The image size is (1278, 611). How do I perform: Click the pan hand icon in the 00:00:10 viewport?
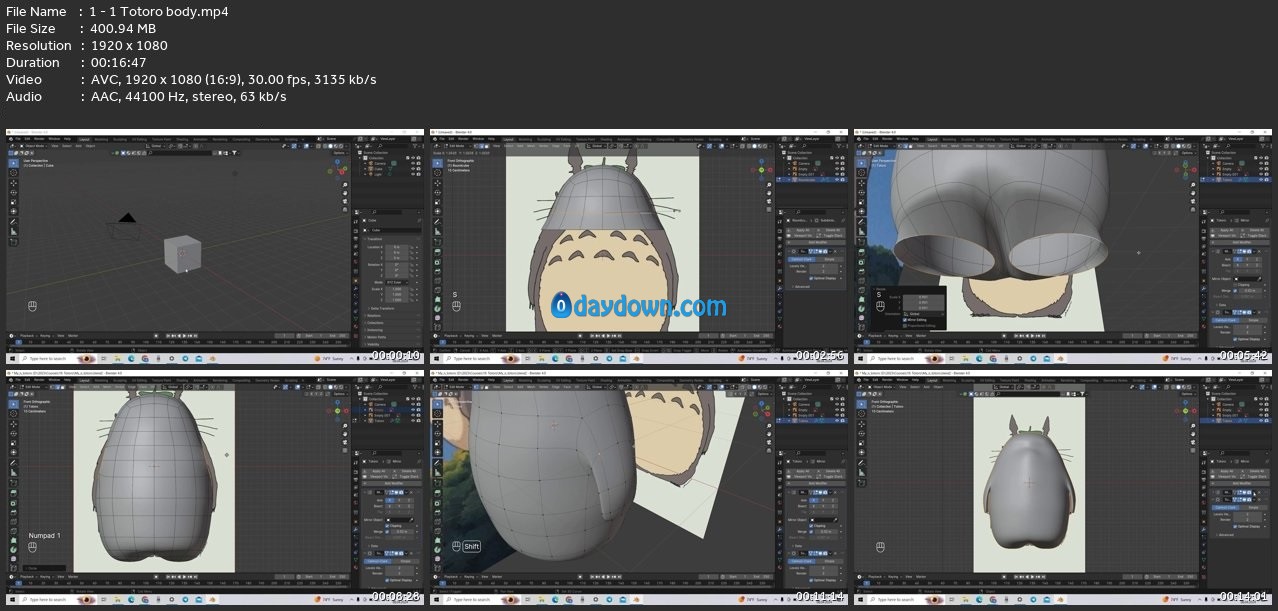point(345,193)
